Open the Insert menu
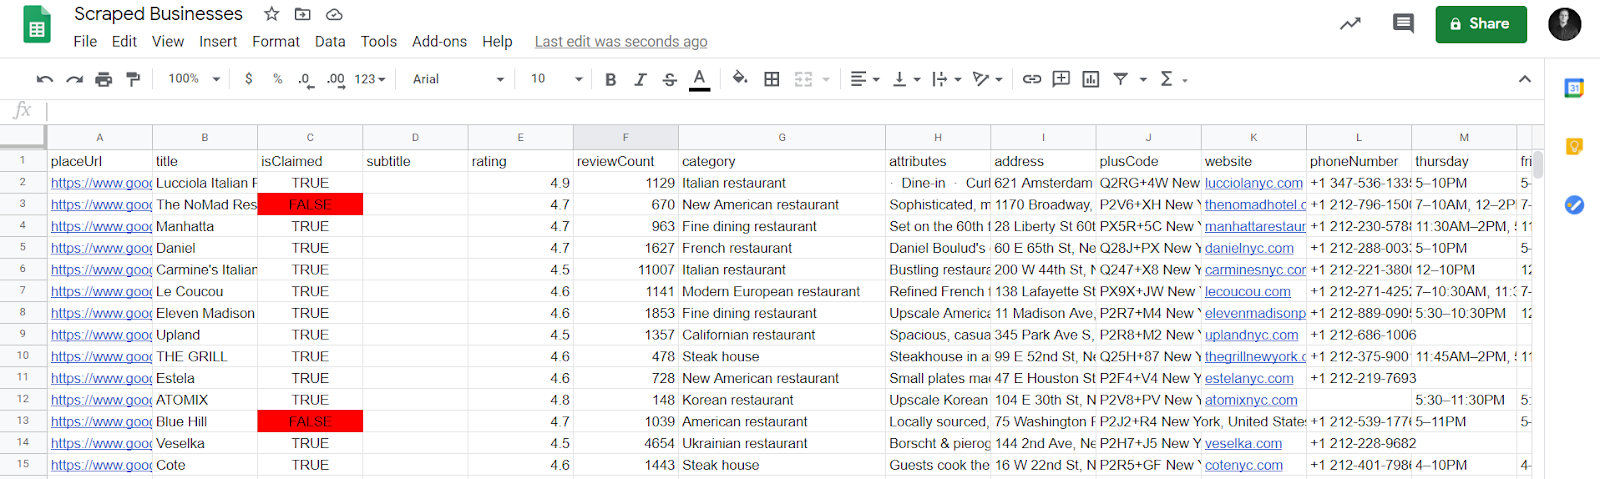Screen dimensions: 1600x479 (218, 41)
